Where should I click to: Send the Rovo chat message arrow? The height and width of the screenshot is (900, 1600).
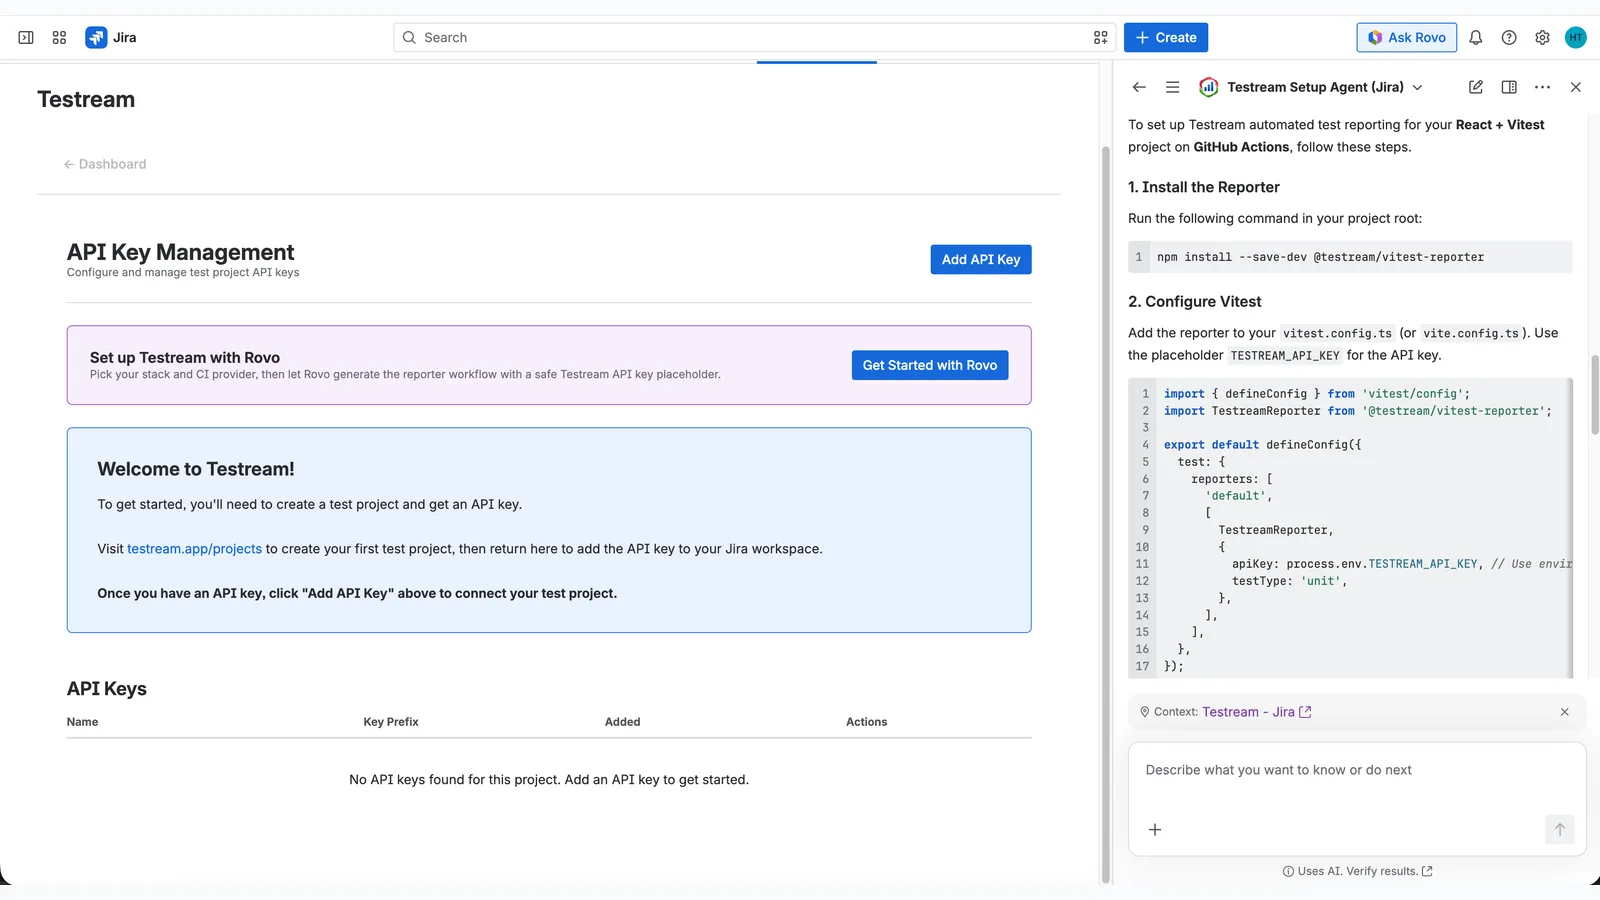coord(1560,830)
